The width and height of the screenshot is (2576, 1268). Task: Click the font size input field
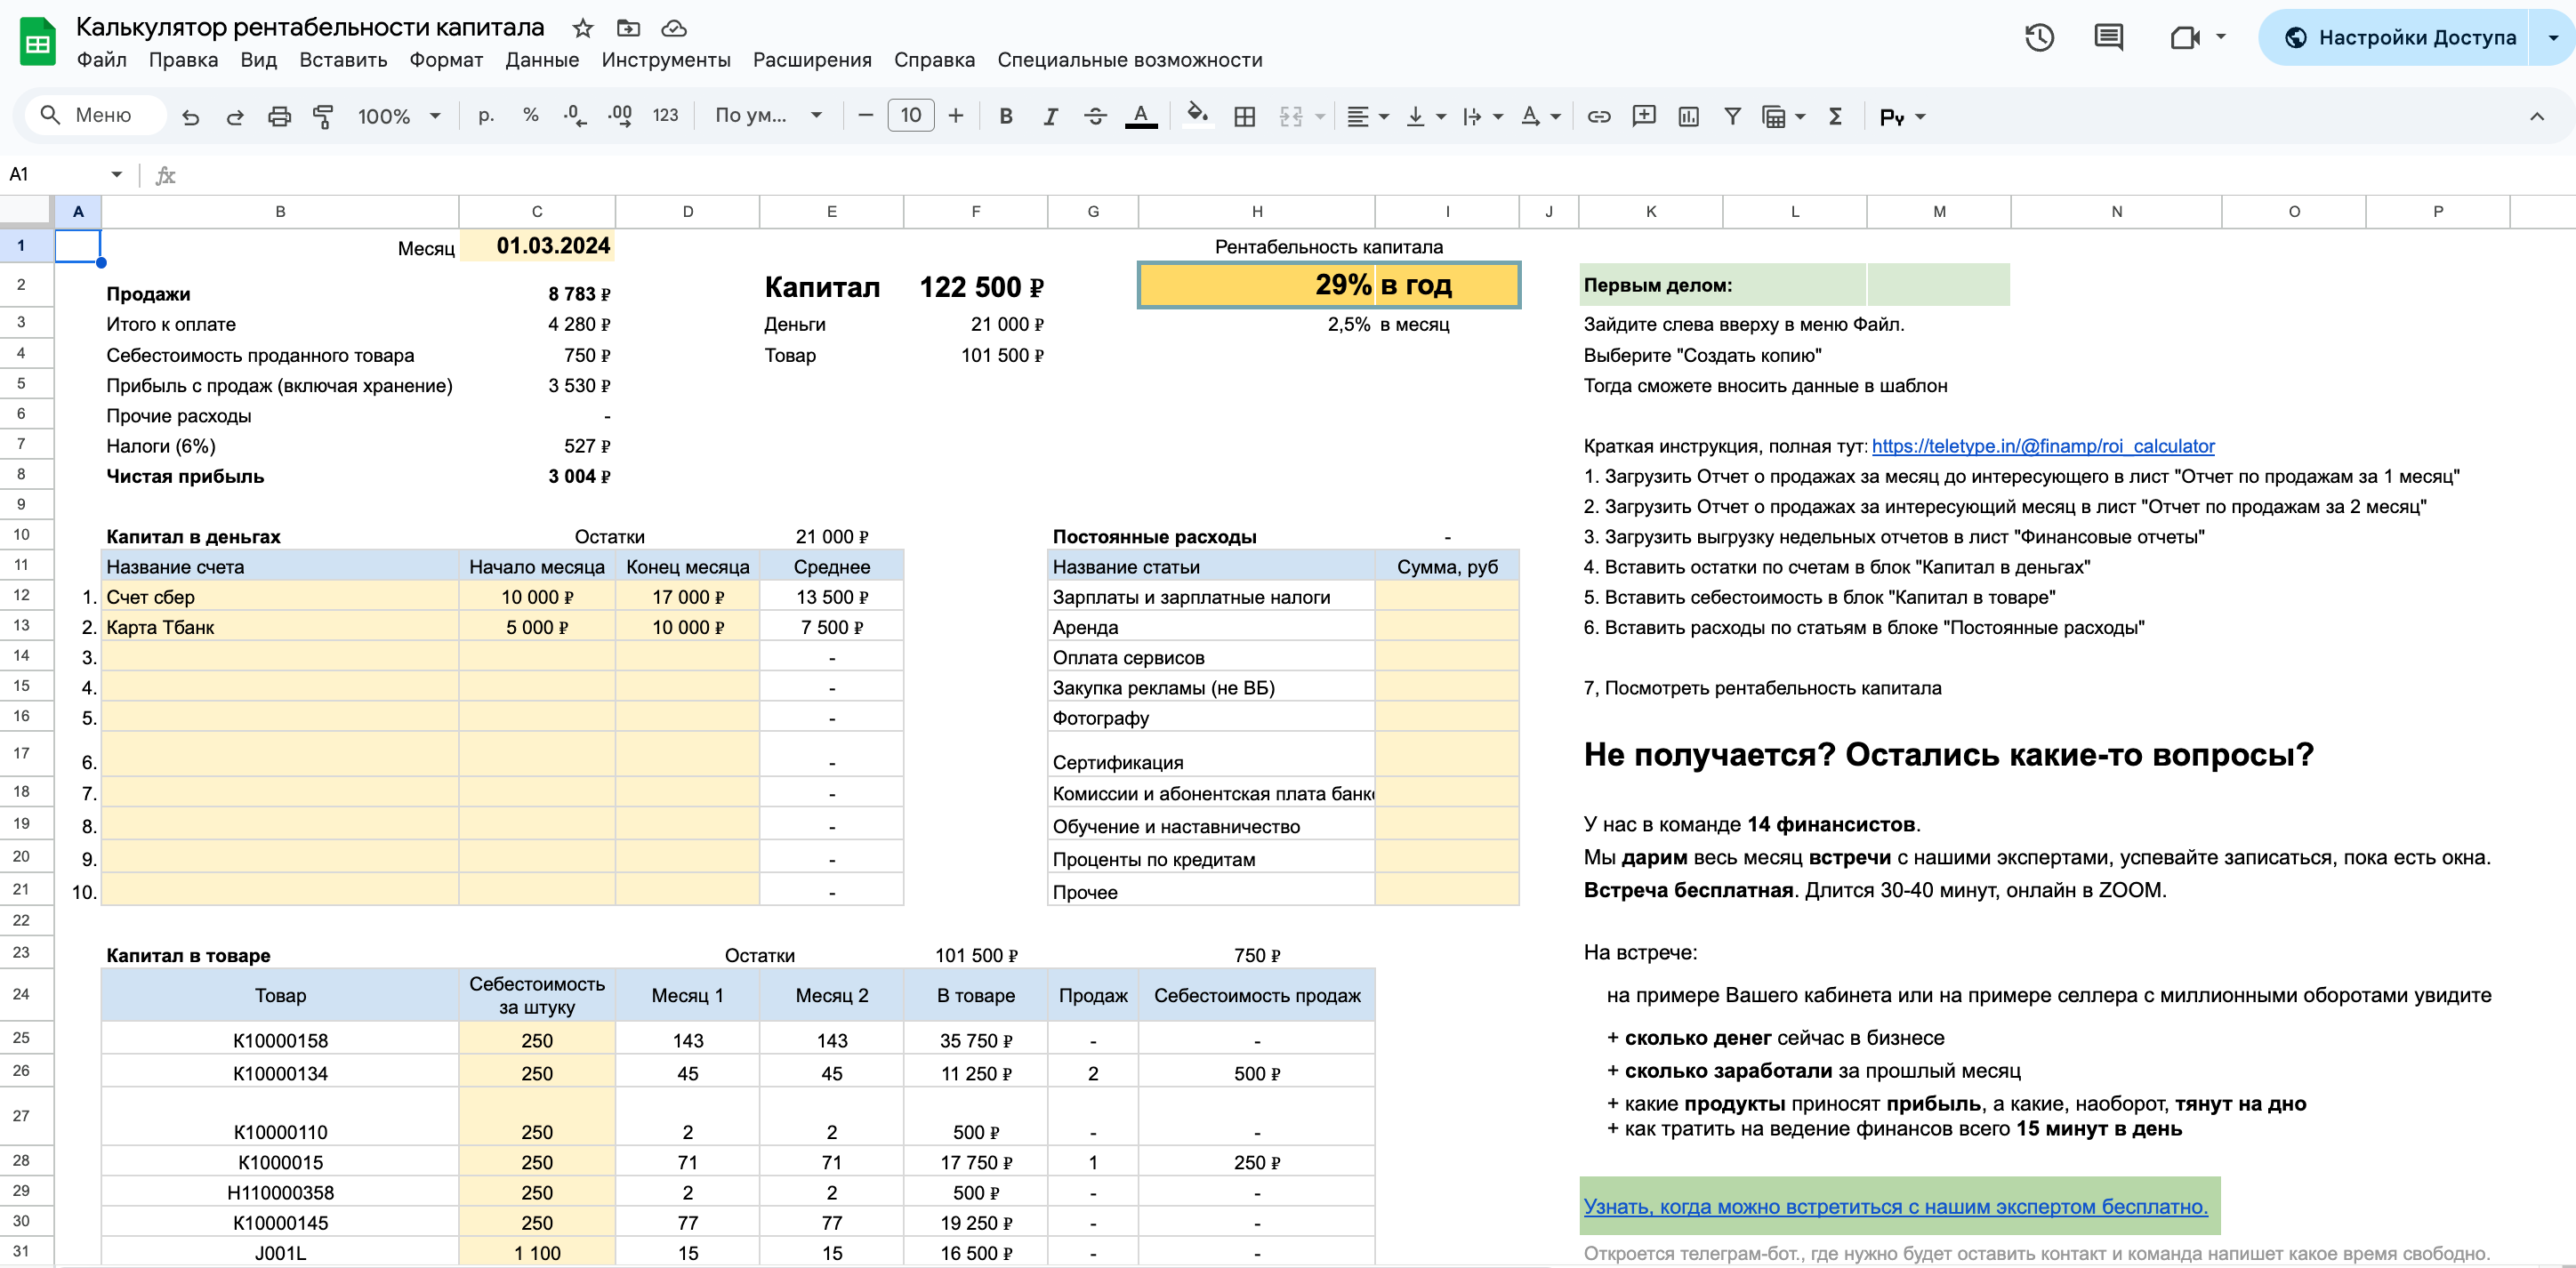pos(910,116)
